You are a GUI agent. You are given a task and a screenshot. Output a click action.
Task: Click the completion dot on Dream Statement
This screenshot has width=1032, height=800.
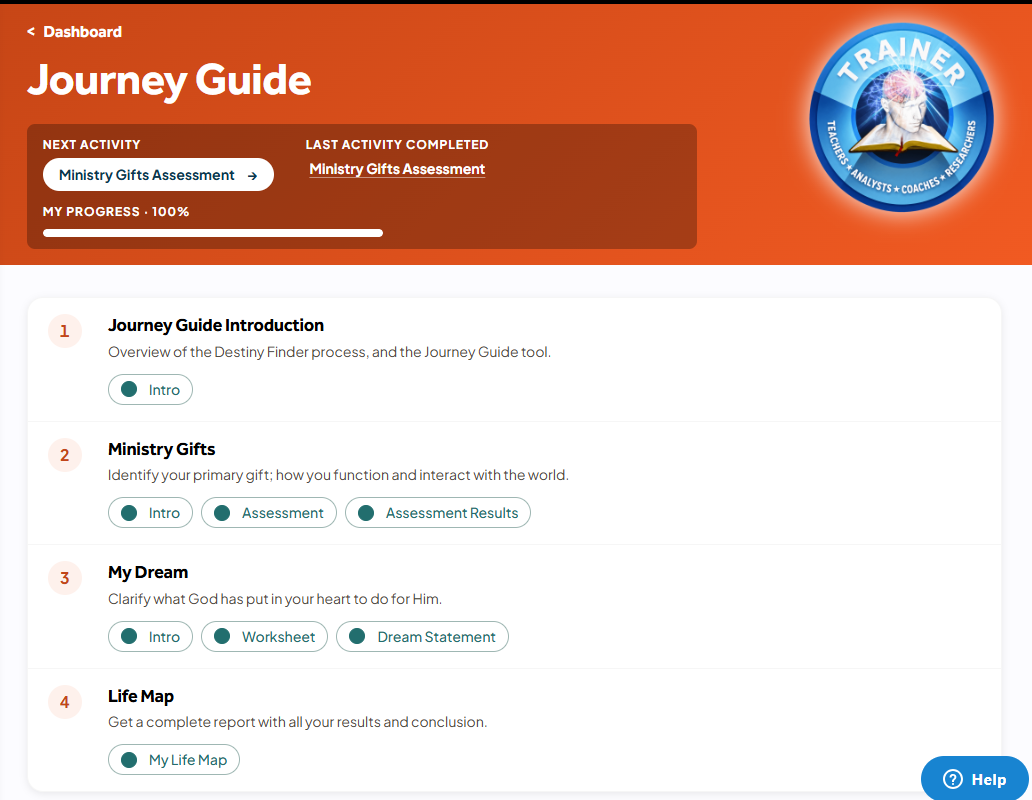[357, 636]
